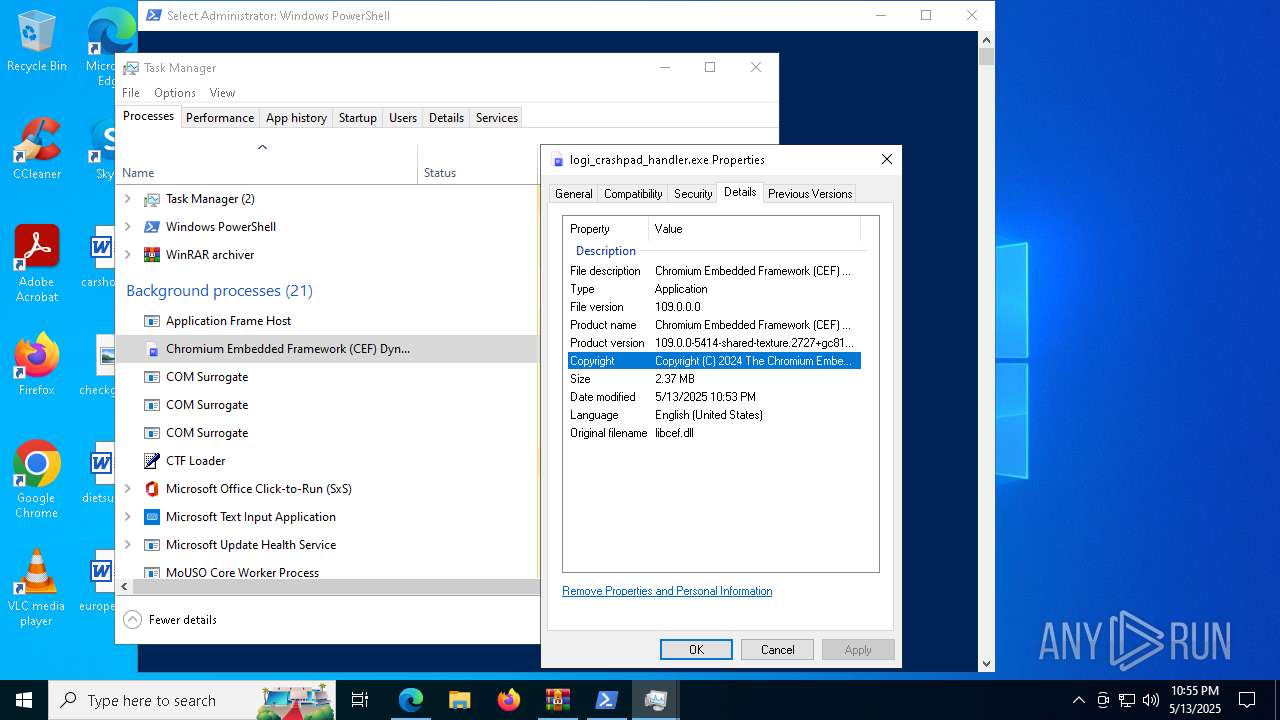The height and width of the screenshot is (720, 1280).
Task: Collapse the Background processes (21) heading
Action: 219,291
